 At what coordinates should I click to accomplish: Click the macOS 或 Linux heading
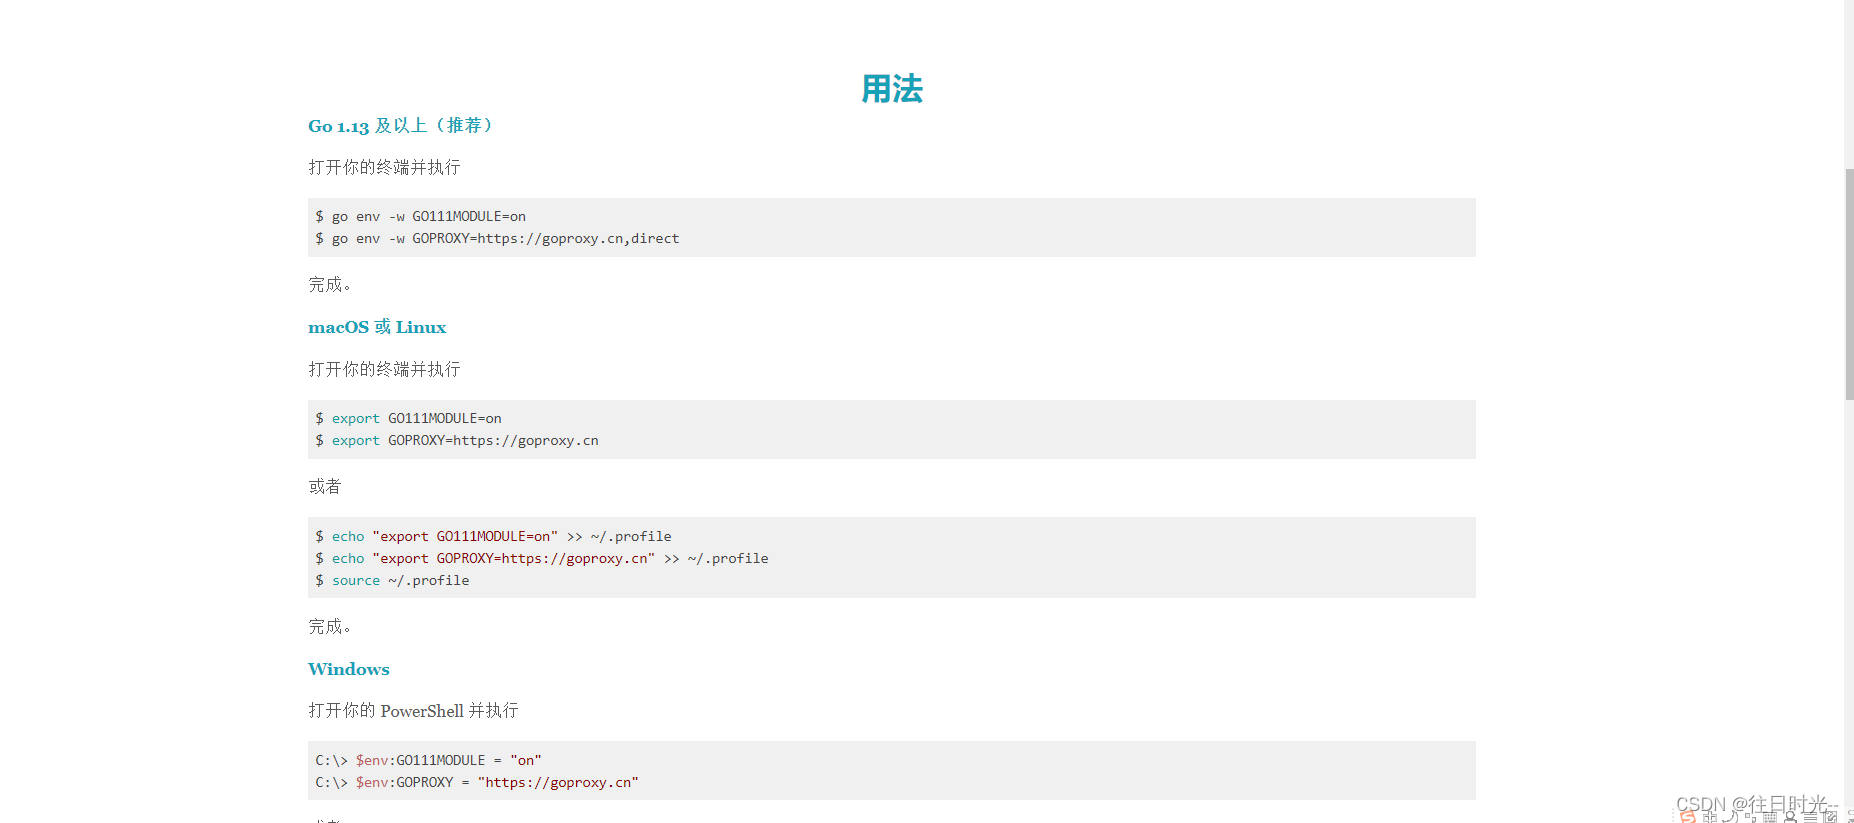pyautogui.click(x=377, y=327)
